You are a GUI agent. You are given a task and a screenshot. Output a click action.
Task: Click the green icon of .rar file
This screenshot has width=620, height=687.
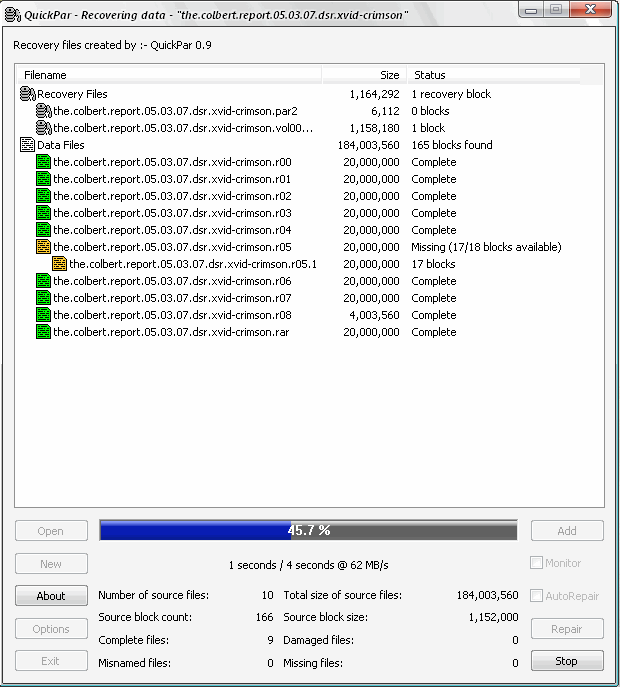(43, 332)
